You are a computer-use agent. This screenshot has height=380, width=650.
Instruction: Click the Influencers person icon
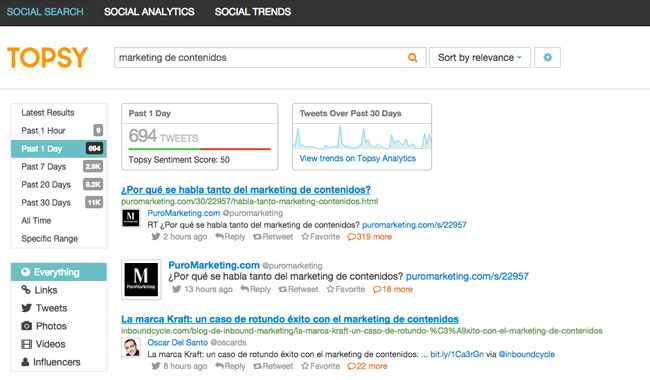coord(25,362)
